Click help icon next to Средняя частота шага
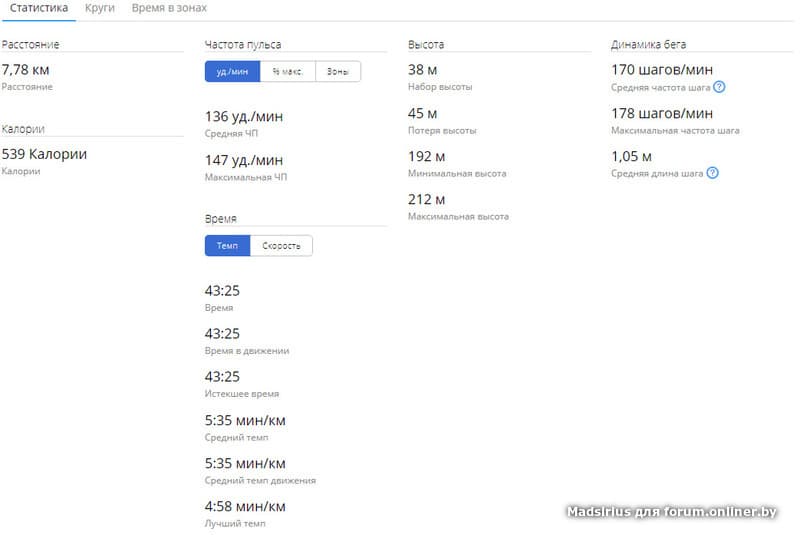The height and width of the screenshot is (535, 800). pyautogui.click(x=719, y=87)
